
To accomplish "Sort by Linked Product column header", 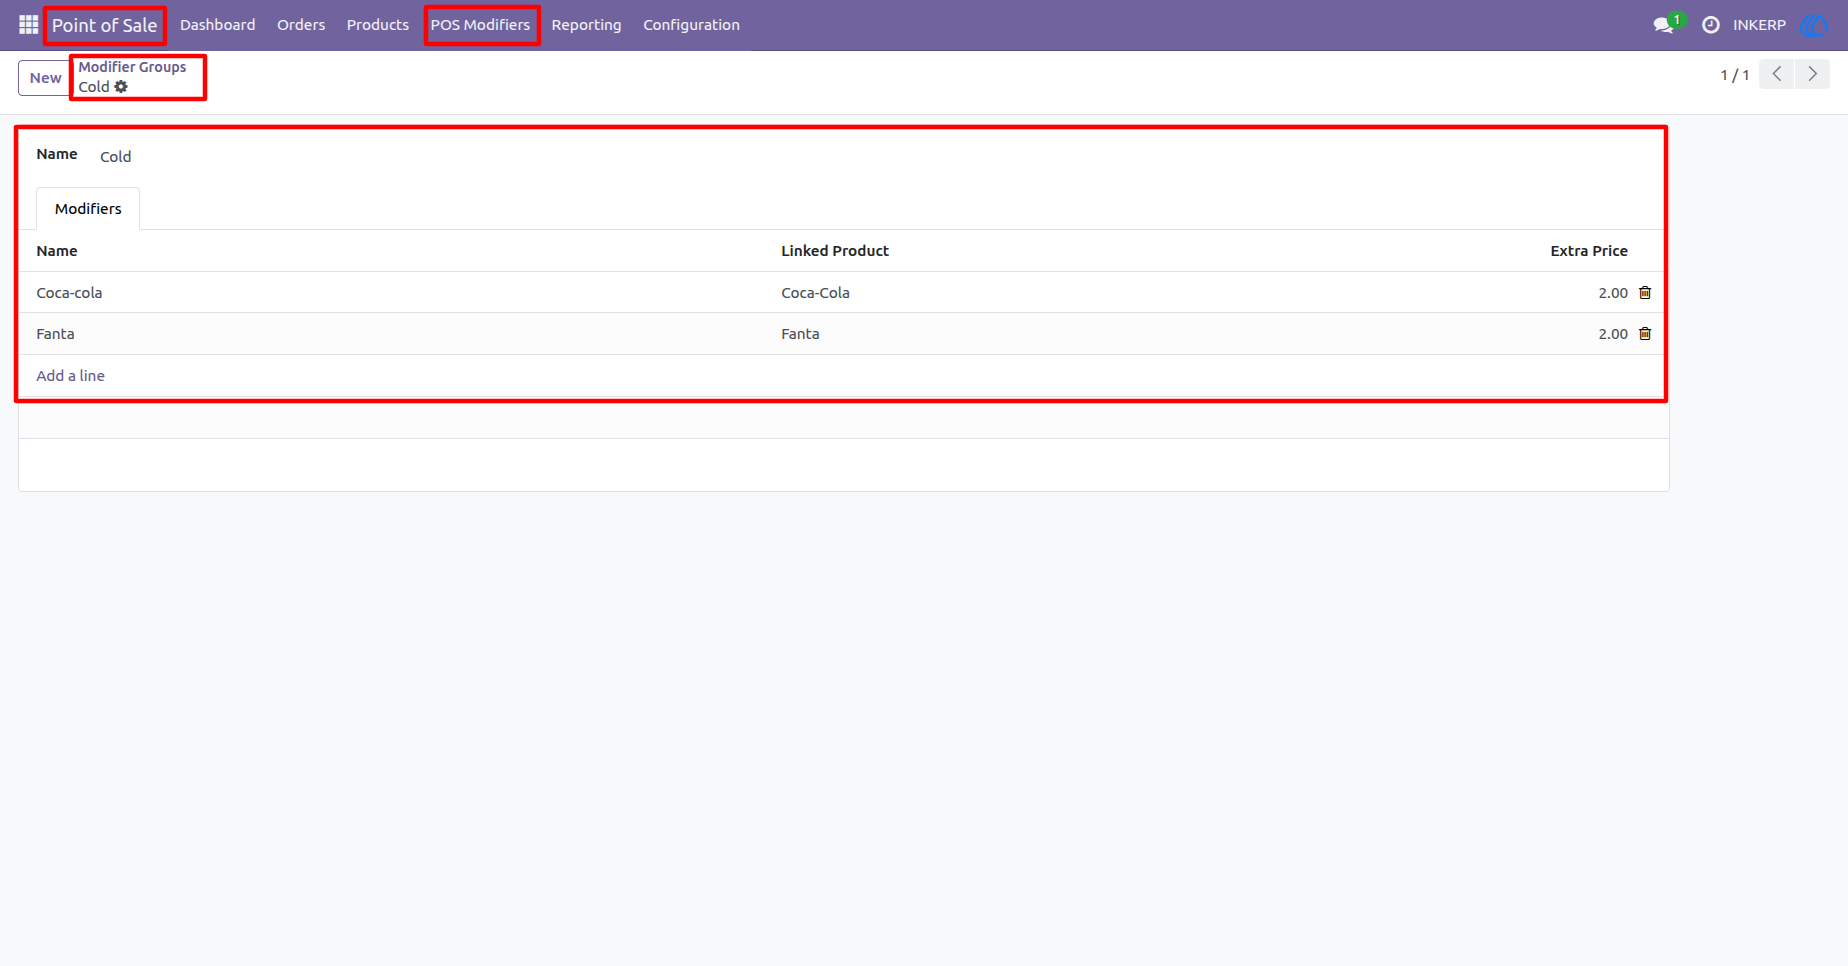I will [835, 251].
